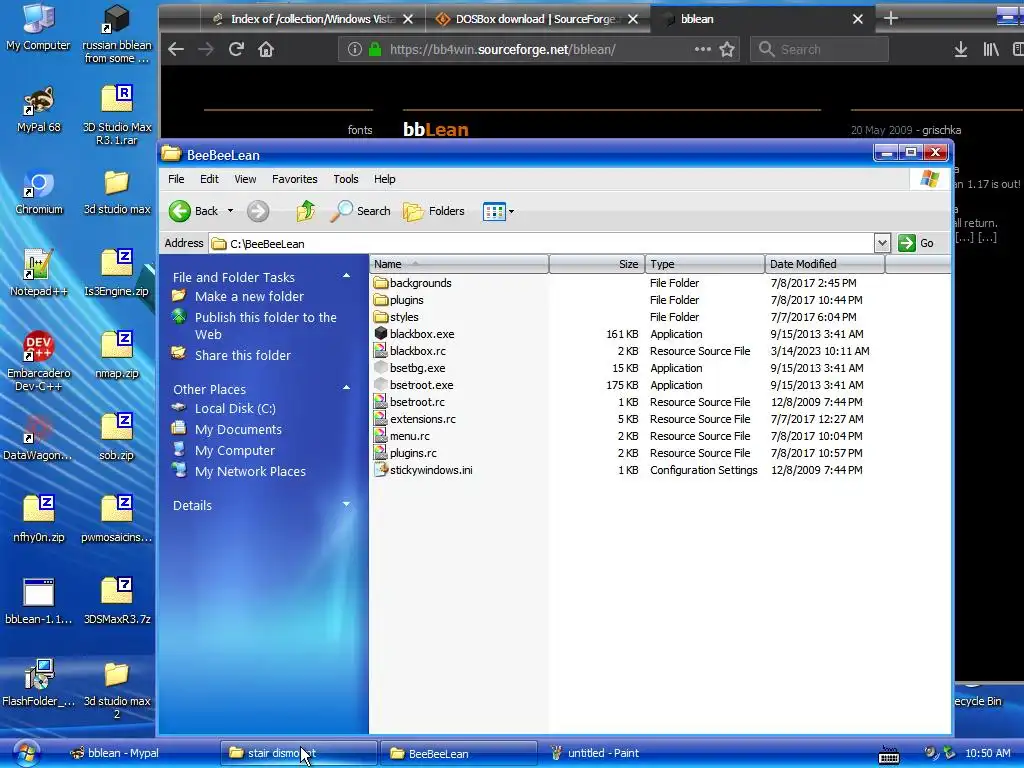Image resolution: width=1024 pixels, height=768 pixels.
Task: Click the Explorer address field C:\BeeBeeLean
Action: click(541, 244)
